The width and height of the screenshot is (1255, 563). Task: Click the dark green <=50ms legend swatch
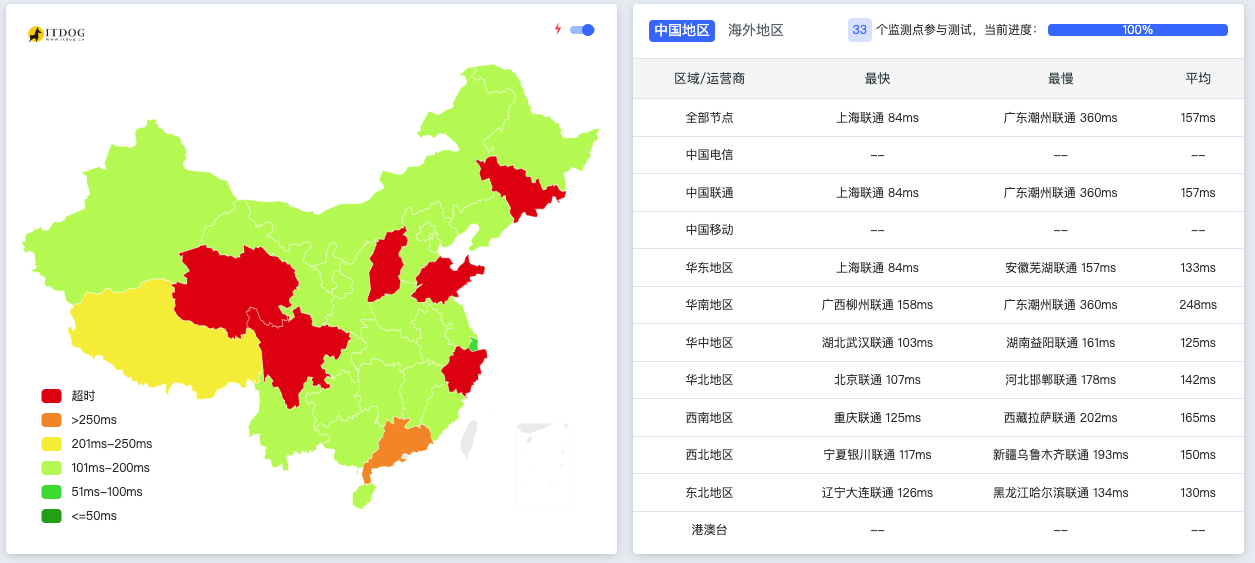pyautogui.click(x=52, y=516)
